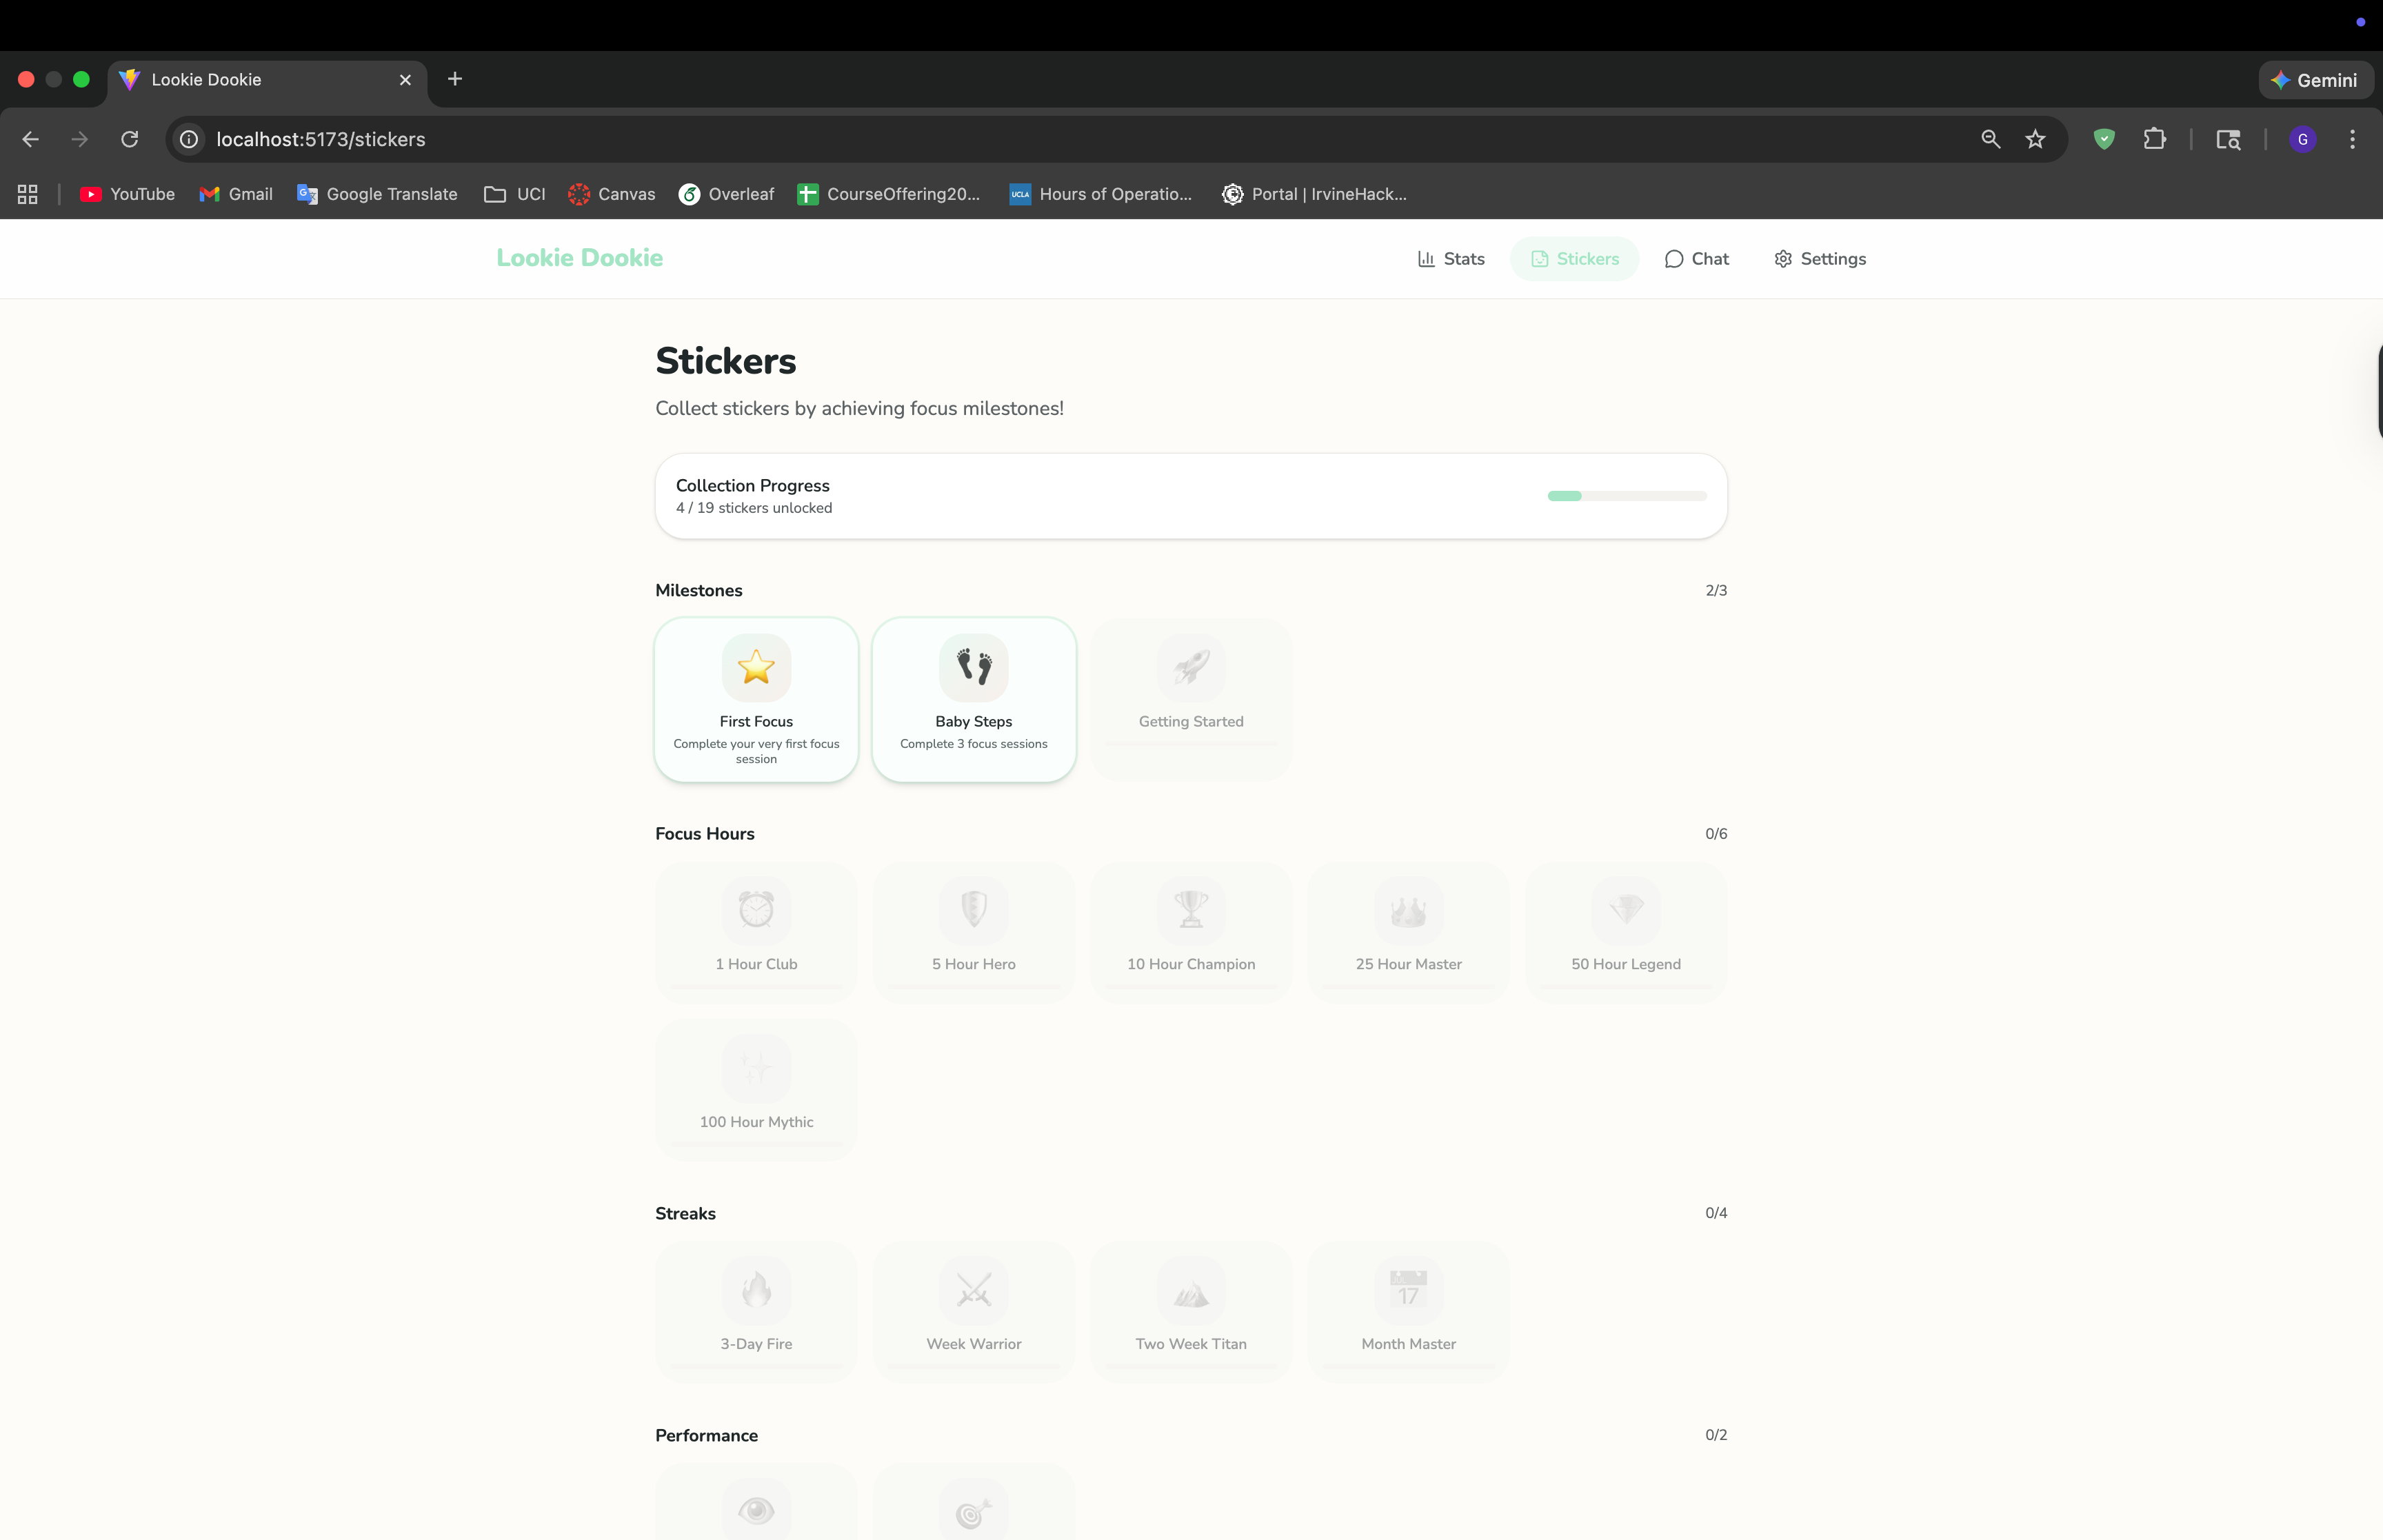The image size is (2383, 1540).
Task: Switch to the Chat tab
Action: coord(1696,259)
